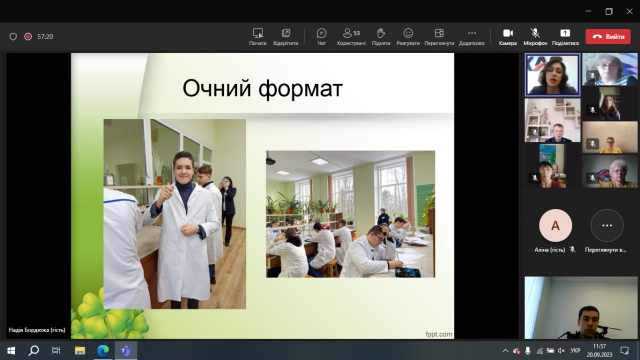The image size is (640, 360).
Task: Unmute the Мікрофон microphone
Action: 535,36
